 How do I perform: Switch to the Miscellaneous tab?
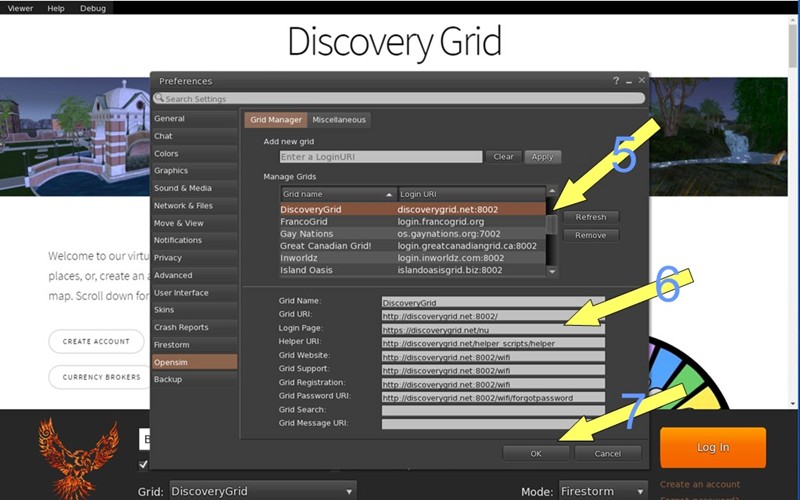pos(339,120)
